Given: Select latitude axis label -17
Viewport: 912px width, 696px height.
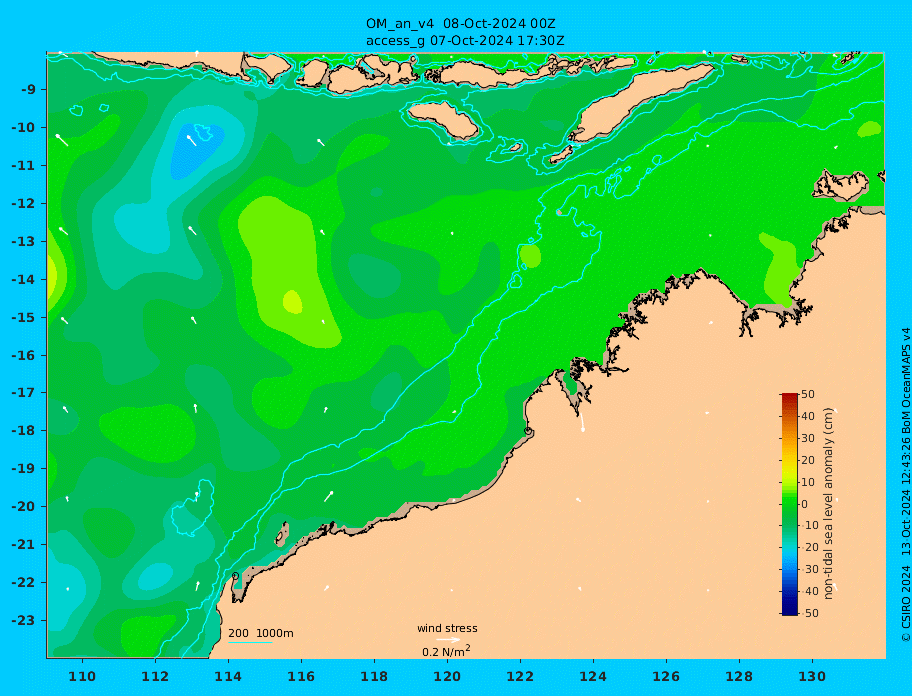Looking at the screenshot, I should click(23, 393).
